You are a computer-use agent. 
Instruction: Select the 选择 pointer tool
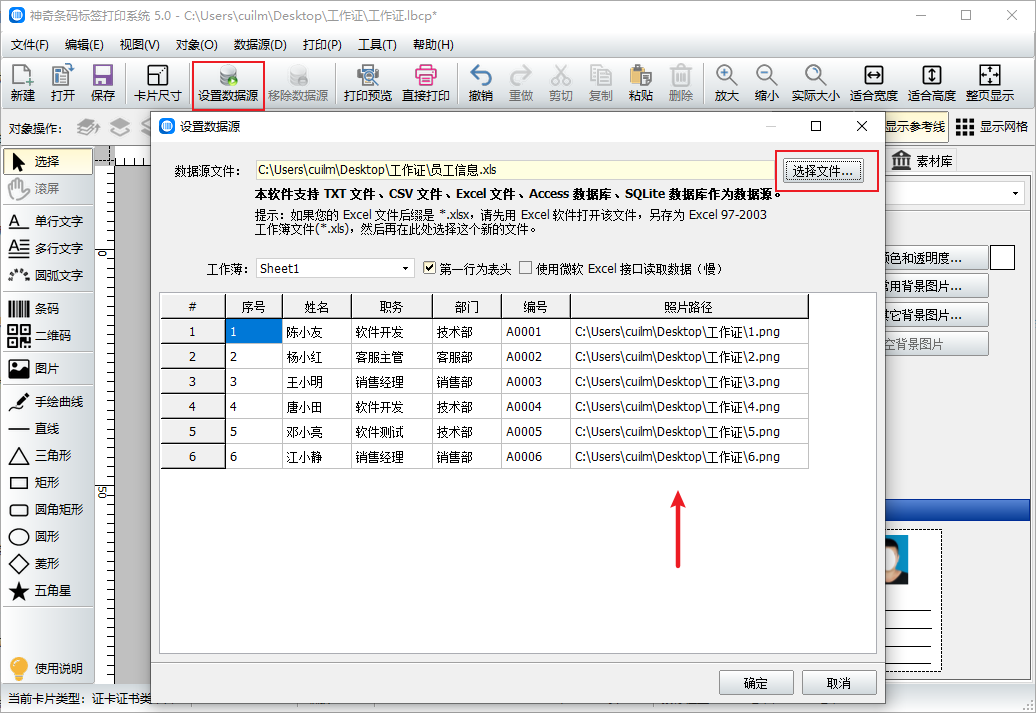tap(48, 161)
